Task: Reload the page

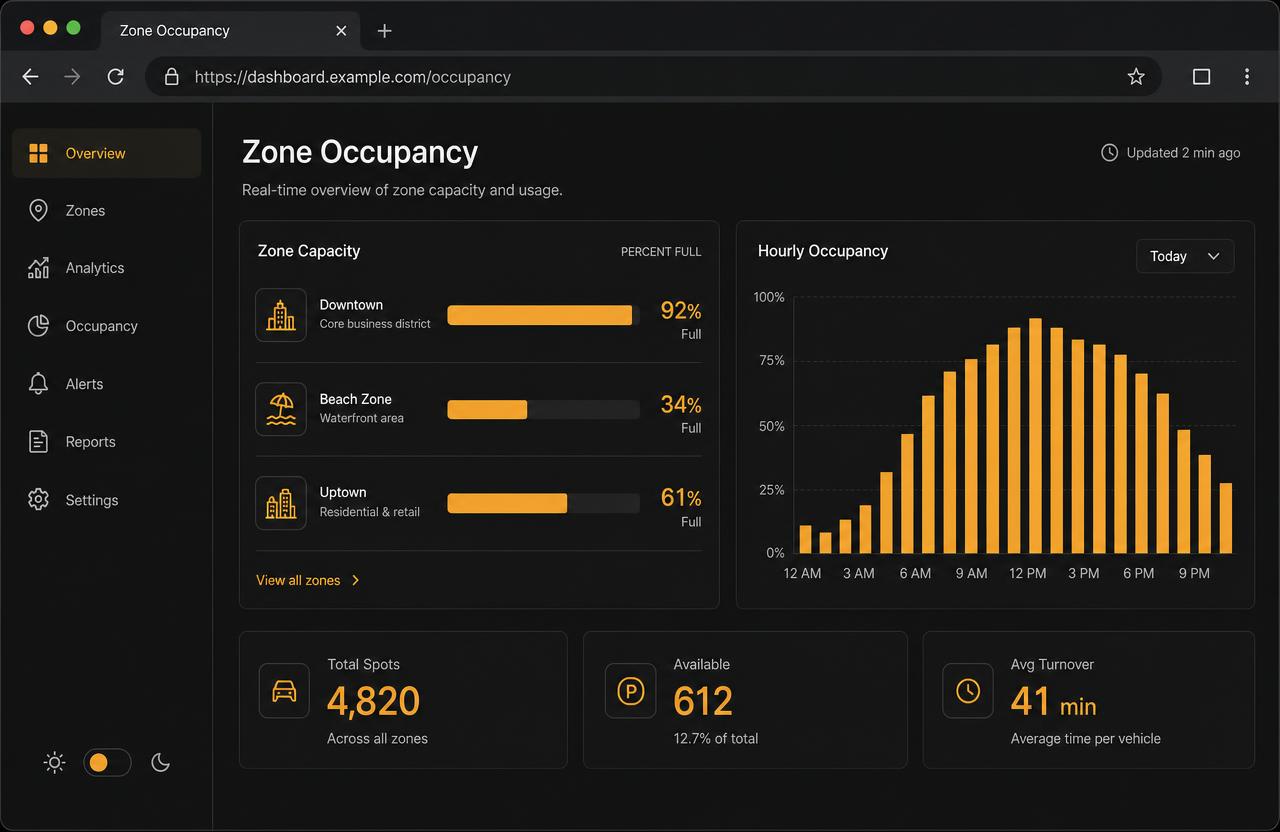Action: pyautogui.click(x=116, y=77)
